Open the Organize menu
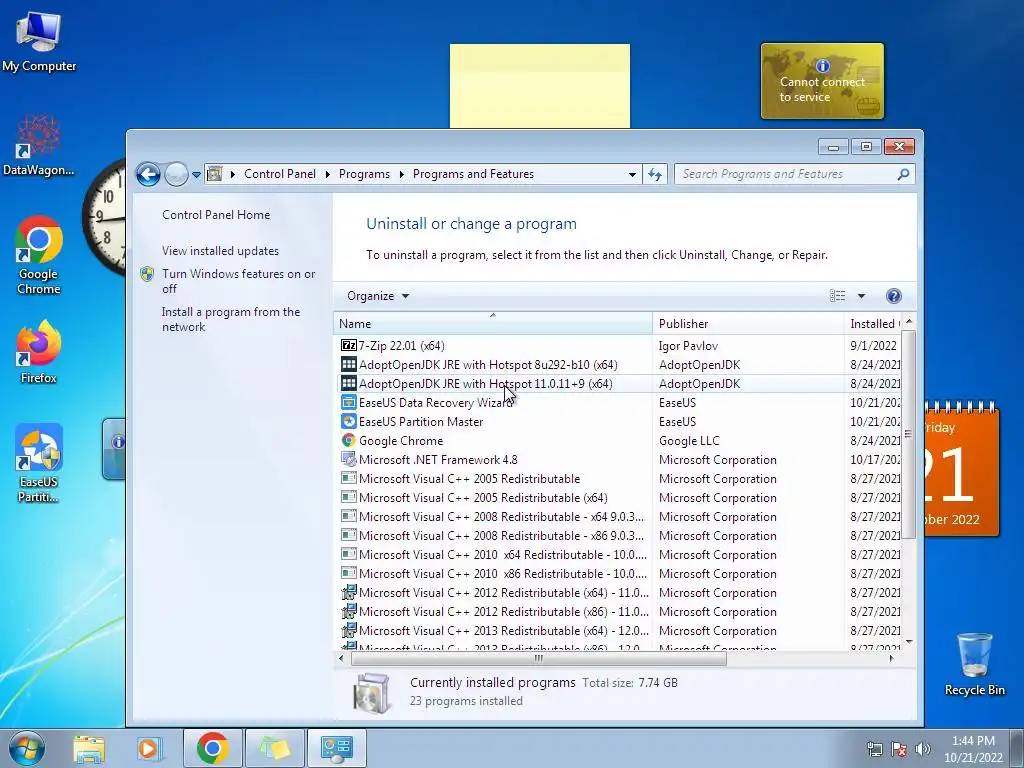1024x768 pixels. coord(378,296)
